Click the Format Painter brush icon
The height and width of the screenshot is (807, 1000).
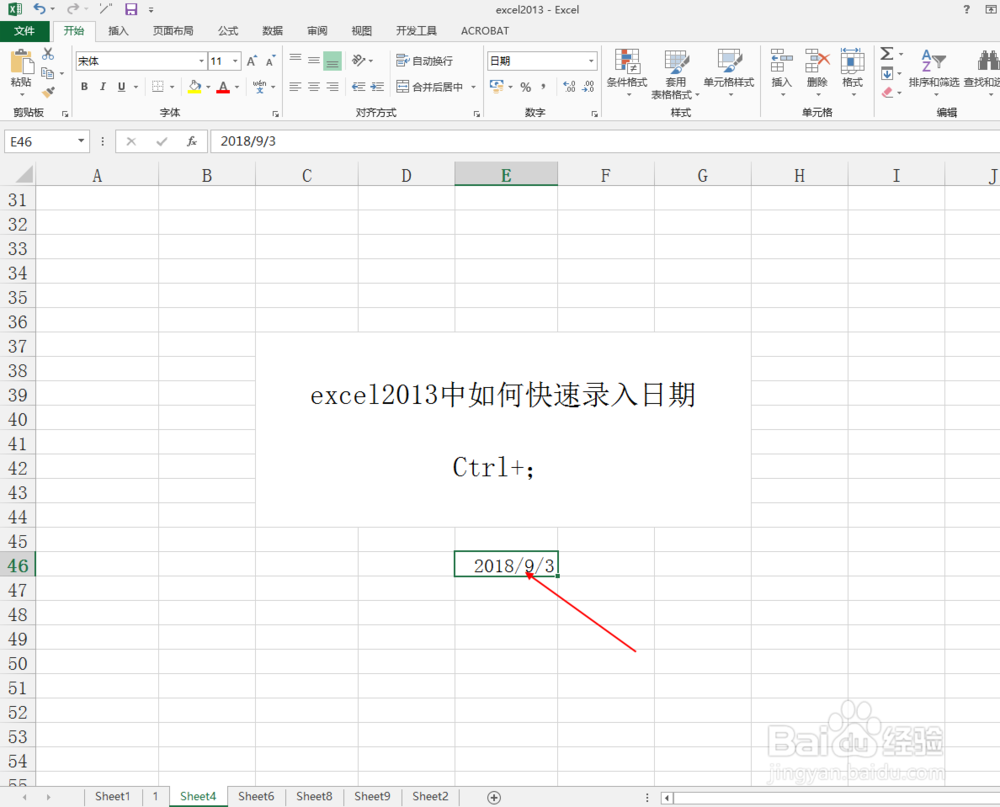tap(48, 92)
